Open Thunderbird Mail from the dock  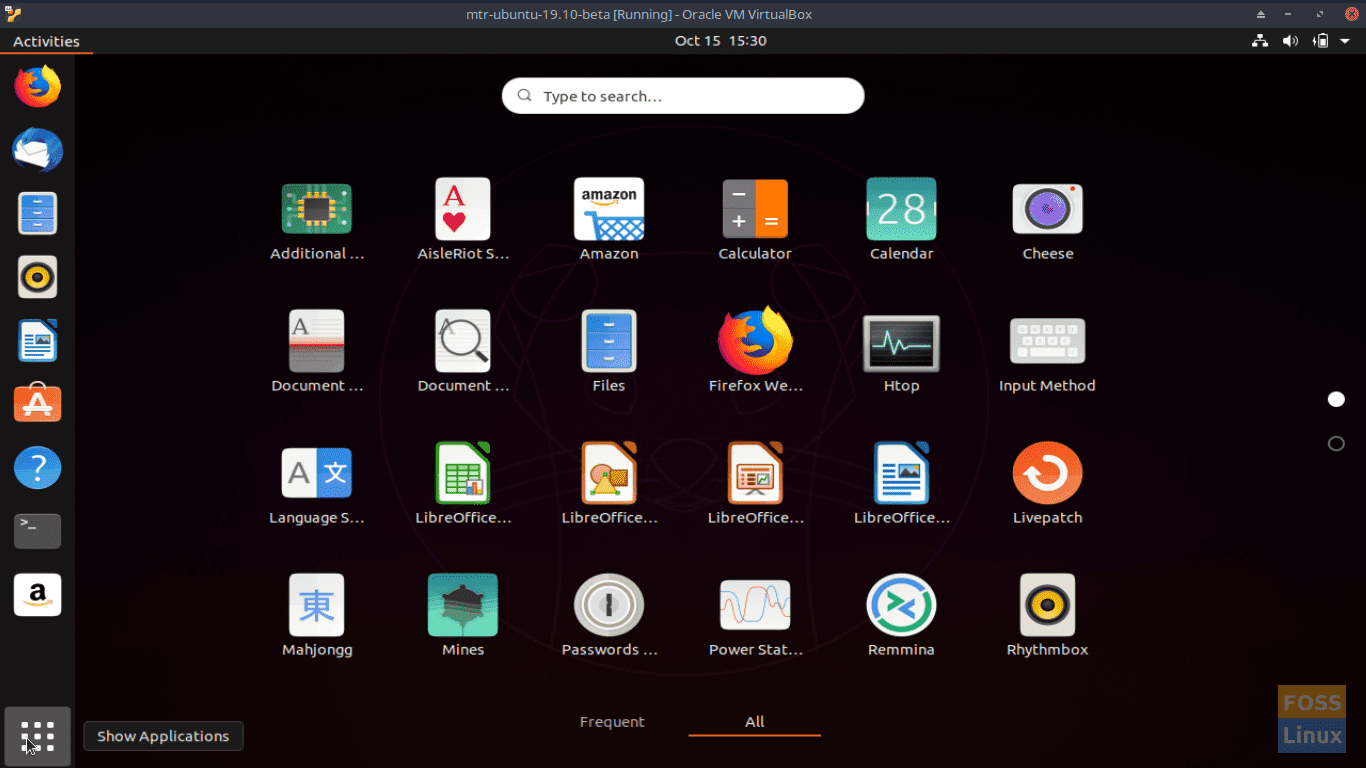tap(38, 151)
